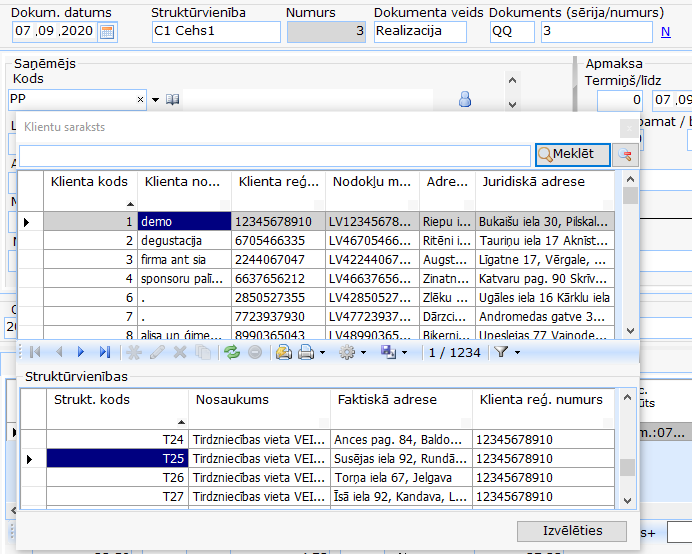This screenshot has width=692, height=554.
Task: Open the calendar picker for Dokum. datums
Action: pyautogui.click(x=107, y=32)
